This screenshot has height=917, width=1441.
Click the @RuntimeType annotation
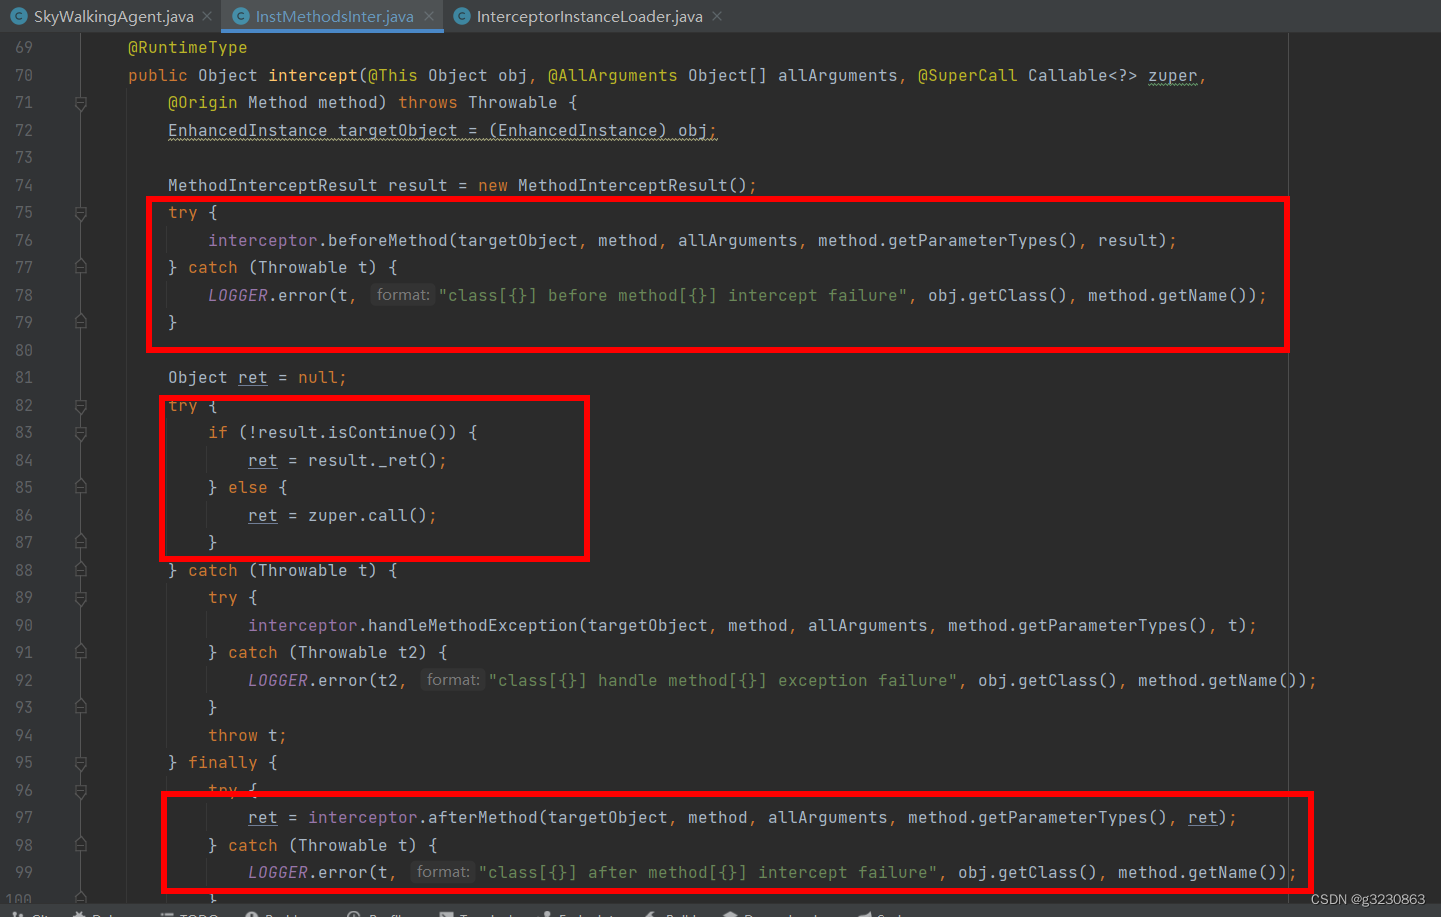pos(188,48)
